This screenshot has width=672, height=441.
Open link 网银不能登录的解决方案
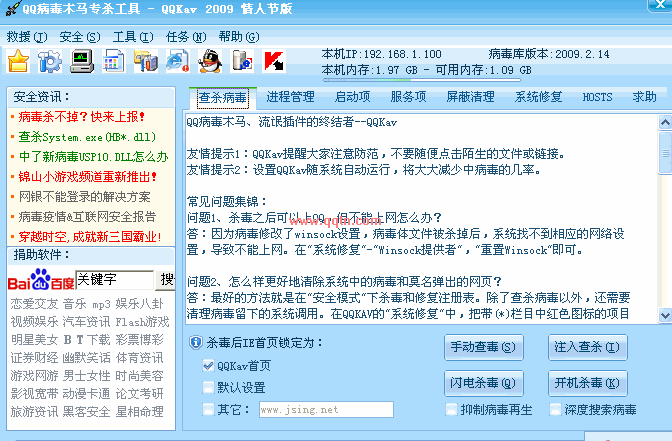tap(84, 197)
